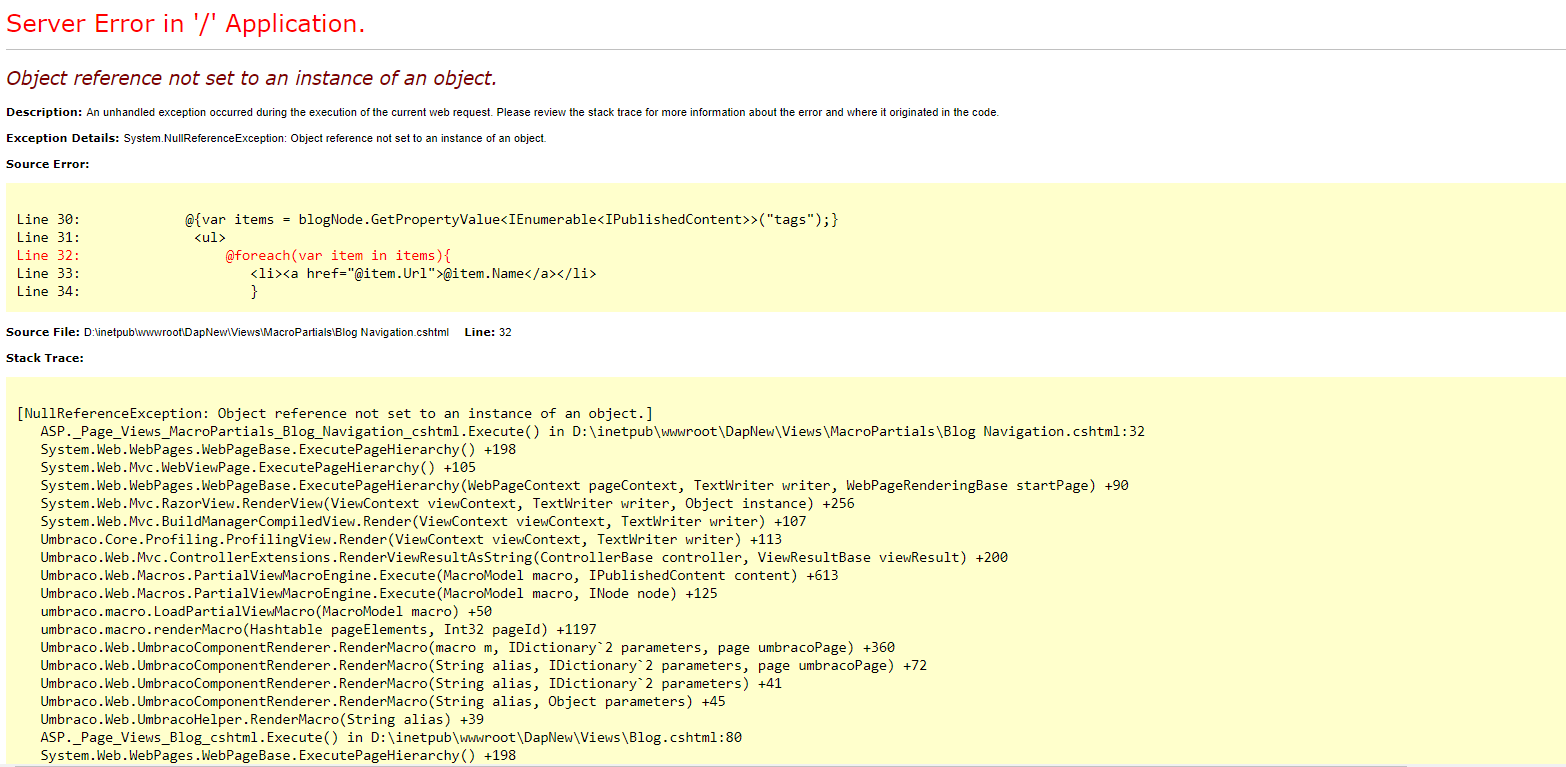Click the Line 33 code with @item.Url

(x=423, y=273)
